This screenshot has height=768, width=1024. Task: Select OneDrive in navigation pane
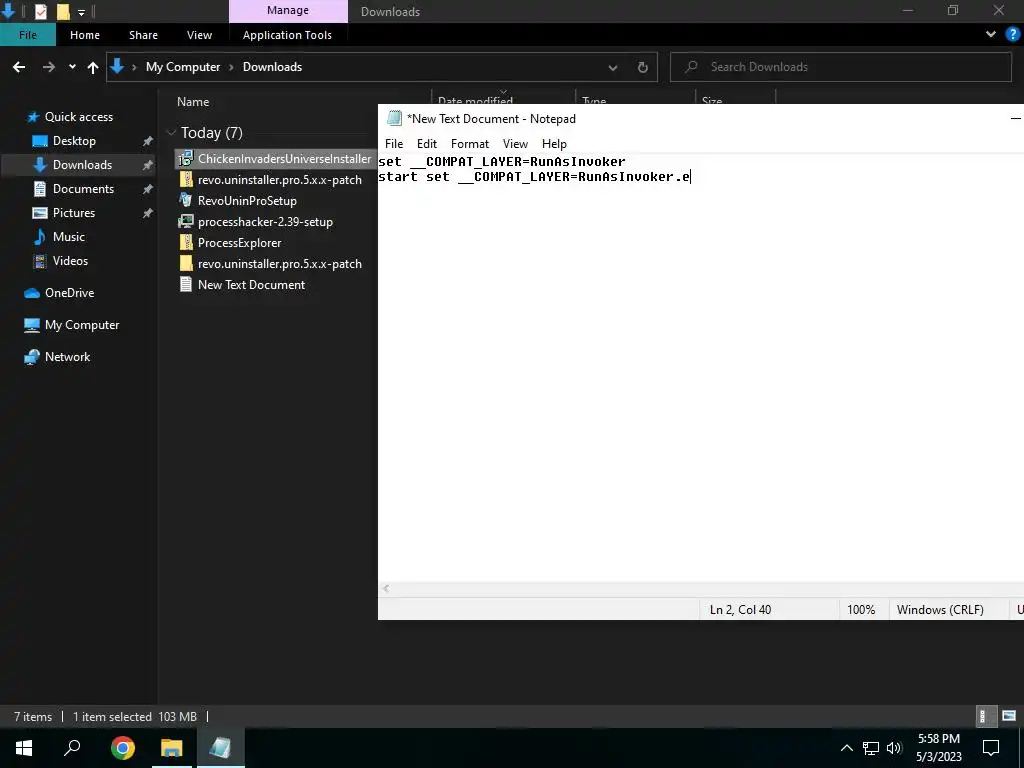pyautogui.click(x=69, y=293)
